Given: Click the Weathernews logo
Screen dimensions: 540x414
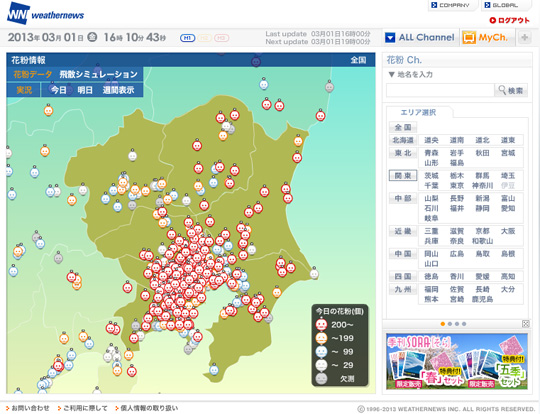Looking at the screenshot, I should (45, 13).
